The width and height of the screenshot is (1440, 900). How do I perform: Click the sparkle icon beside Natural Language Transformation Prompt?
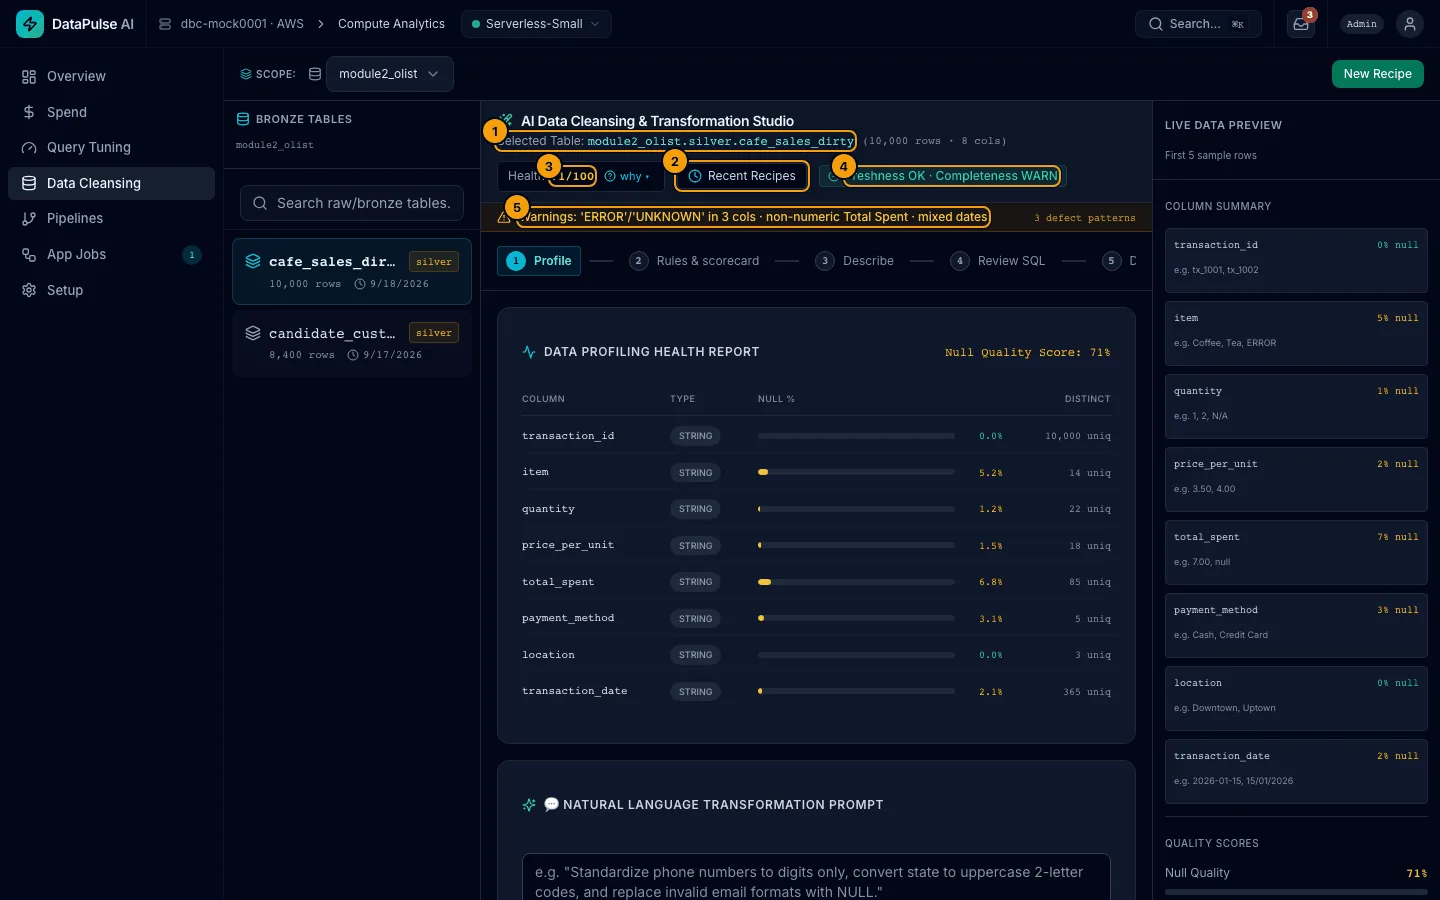[x=529, y=805]
